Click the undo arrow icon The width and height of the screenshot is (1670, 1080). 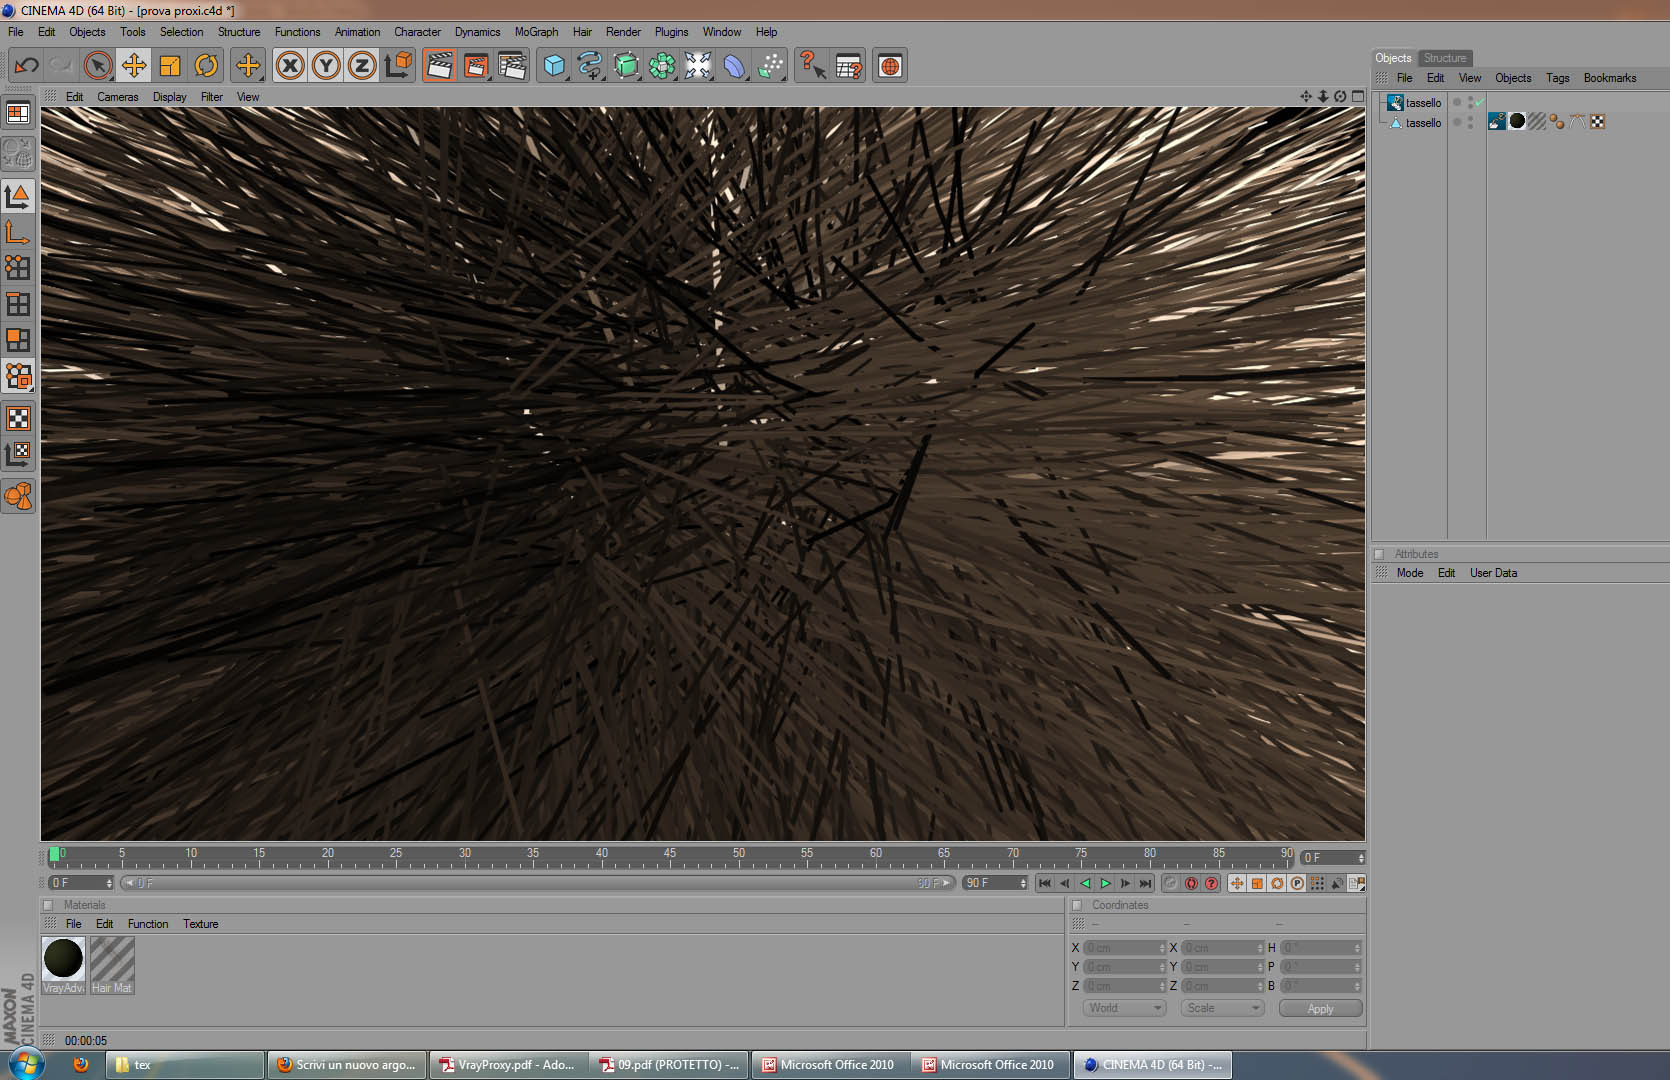pos(26,66)
